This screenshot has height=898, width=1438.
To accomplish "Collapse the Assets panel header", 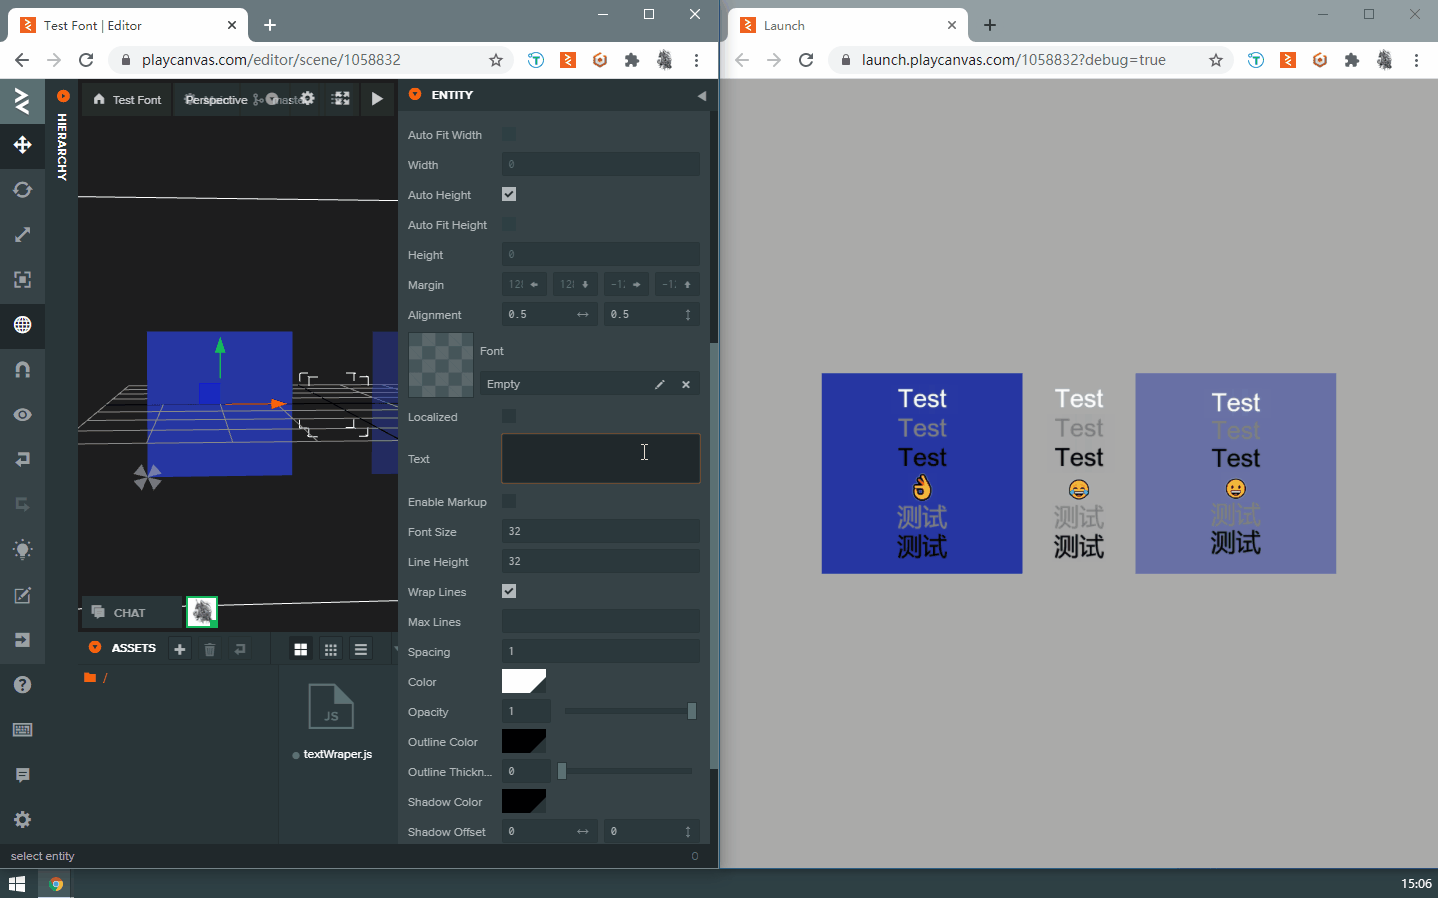I will point(95,648).
